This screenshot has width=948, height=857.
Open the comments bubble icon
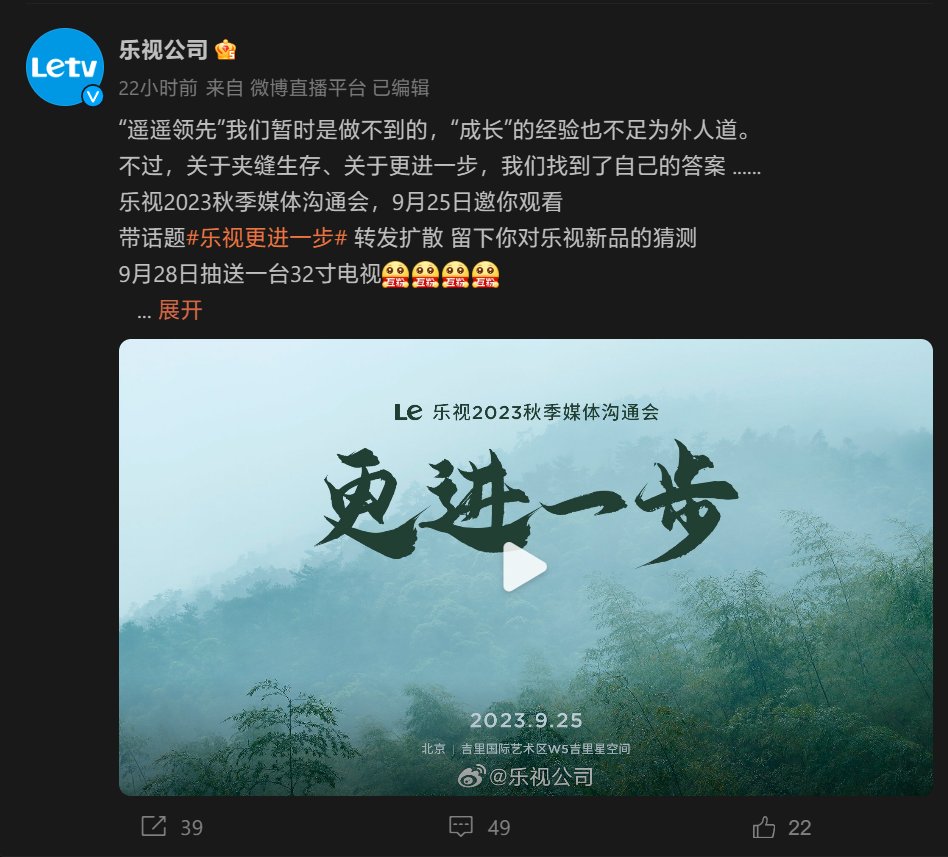click(x=461, y=826)
